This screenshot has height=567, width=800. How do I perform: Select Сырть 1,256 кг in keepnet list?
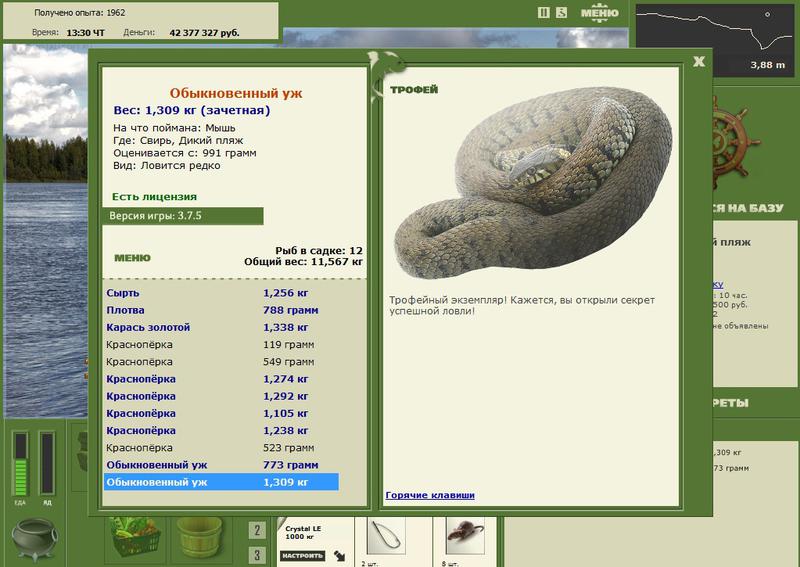[x=221, y=293]
